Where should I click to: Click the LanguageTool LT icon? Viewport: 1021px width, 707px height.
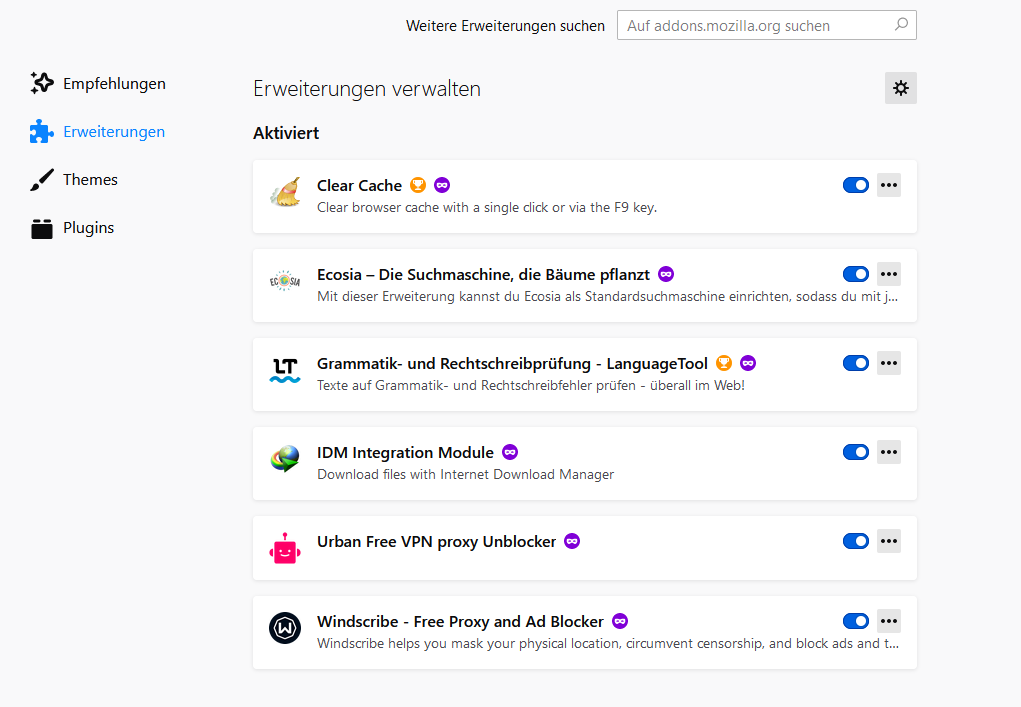click(285, 371)
